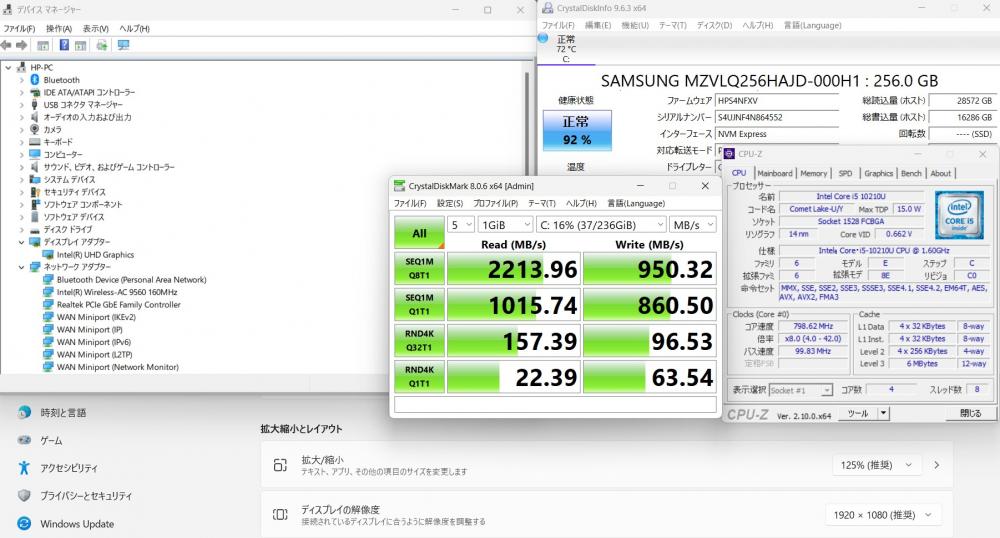The width and height of the screenshot is (1000, 538).
Task: Select Bluetooth Device (Personal Area Network)
Action: [x=131, y=279]
